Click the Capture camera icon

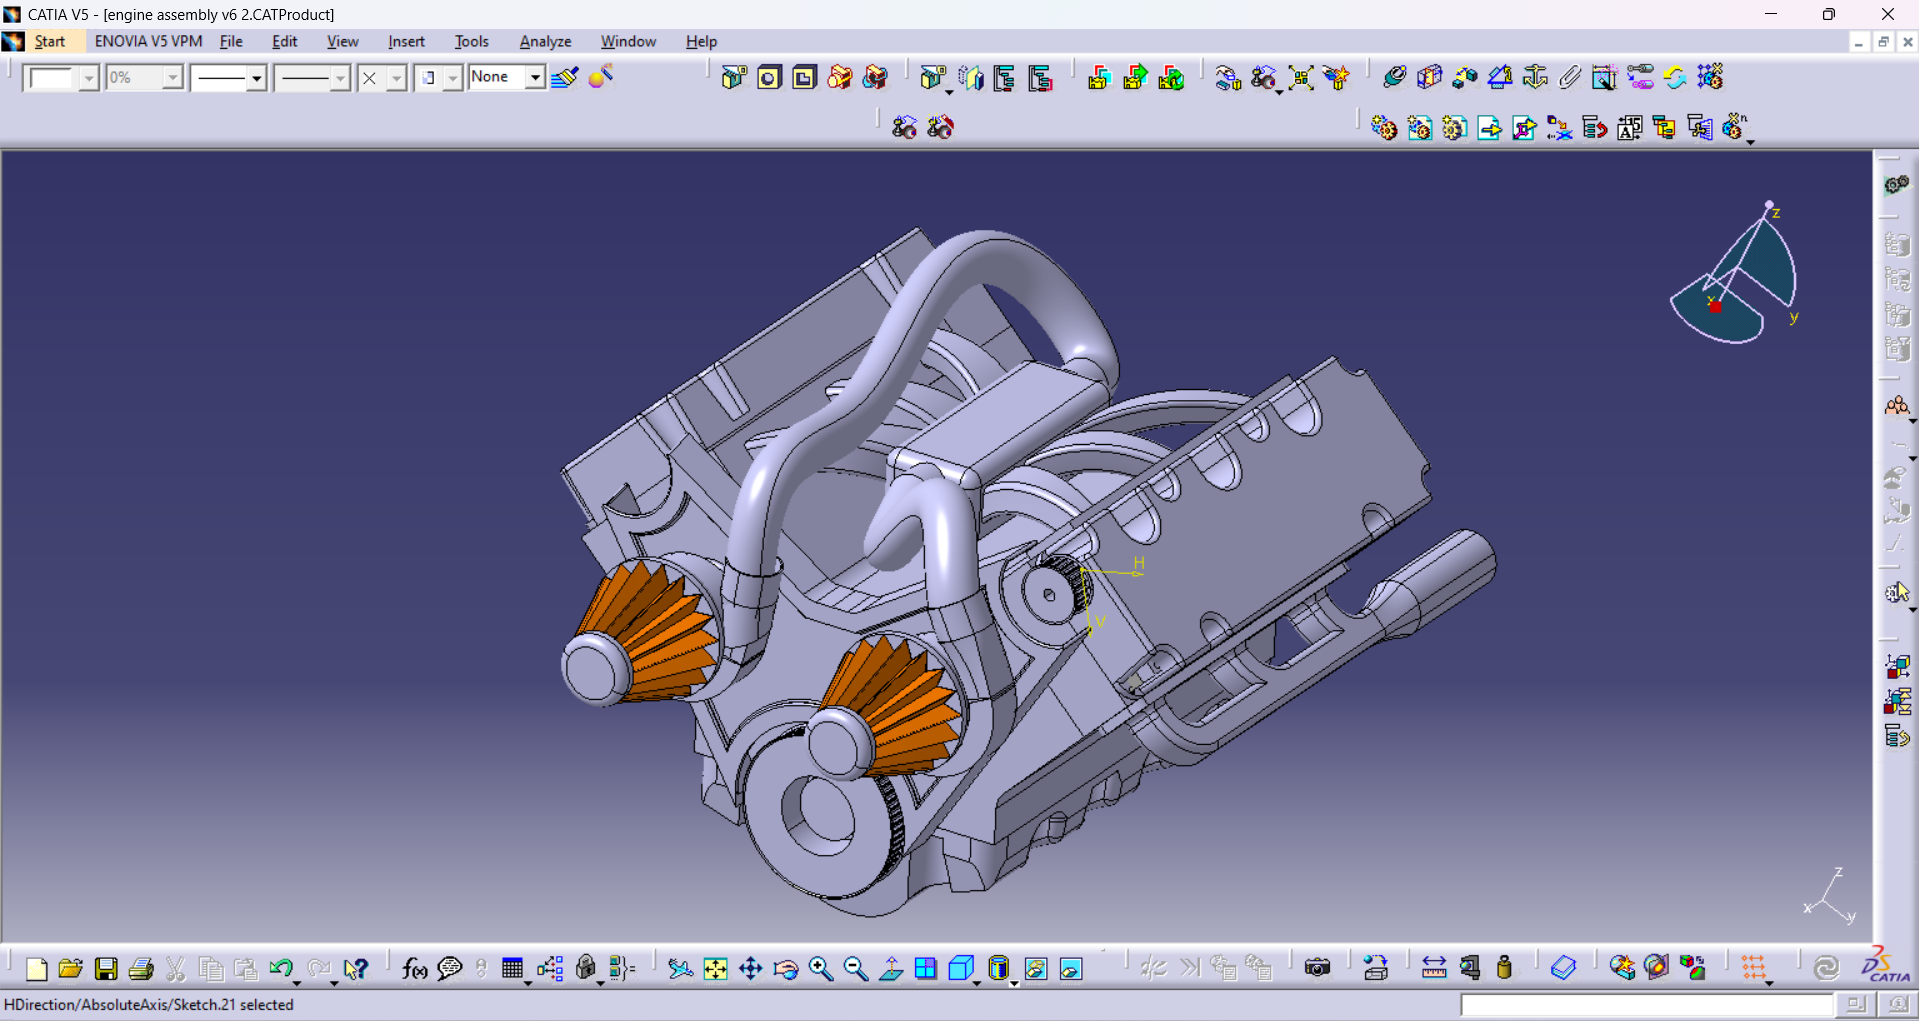tap(1317, 968)
